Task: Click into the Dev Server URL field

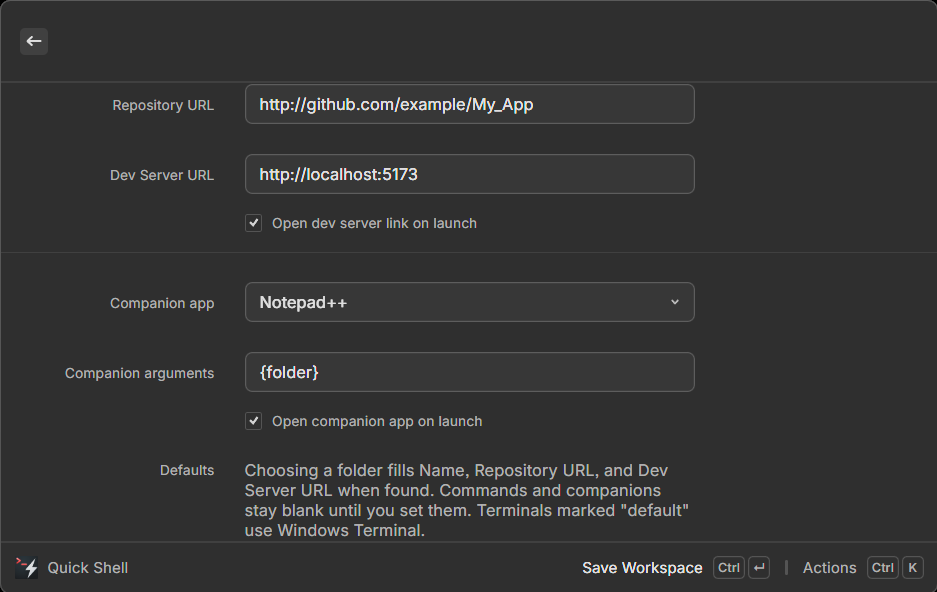Action: tap(470, 174)
